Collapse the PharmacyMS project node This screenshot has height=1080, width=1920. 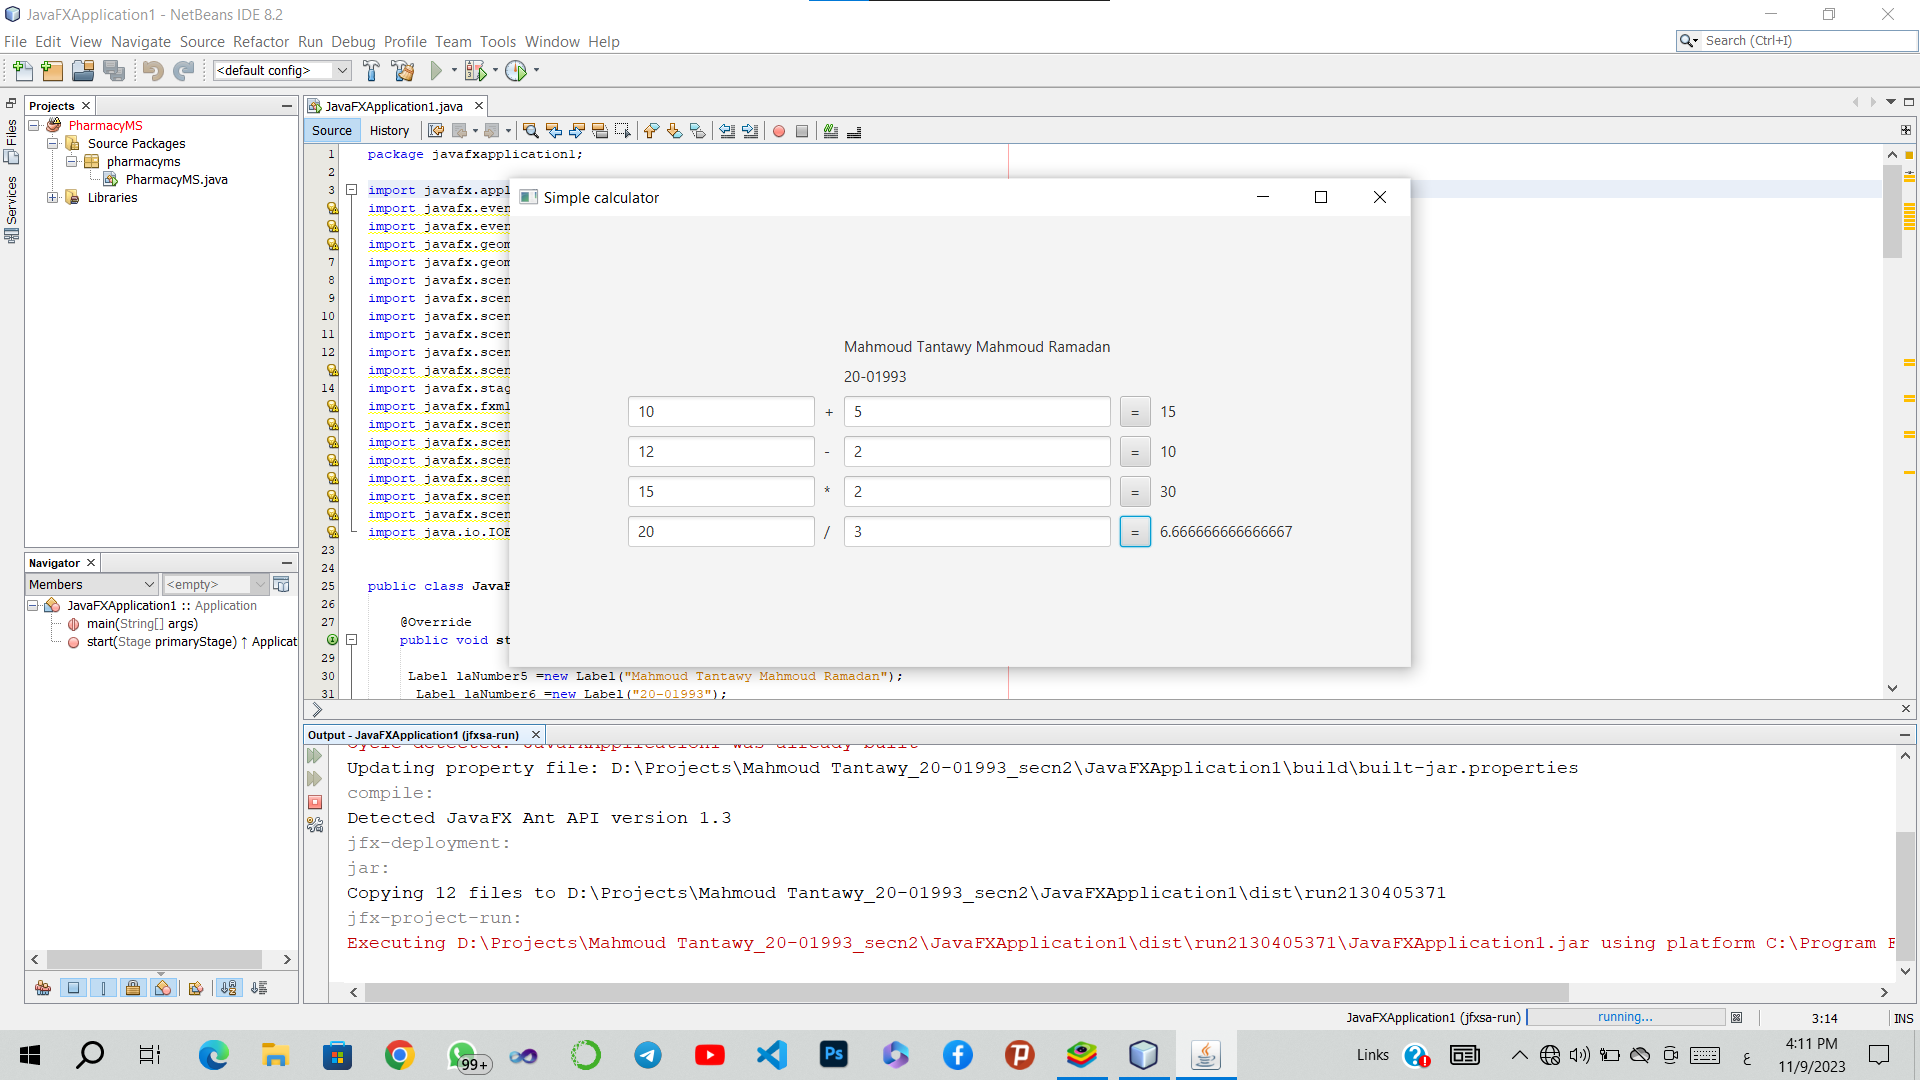tap(33, 125)
